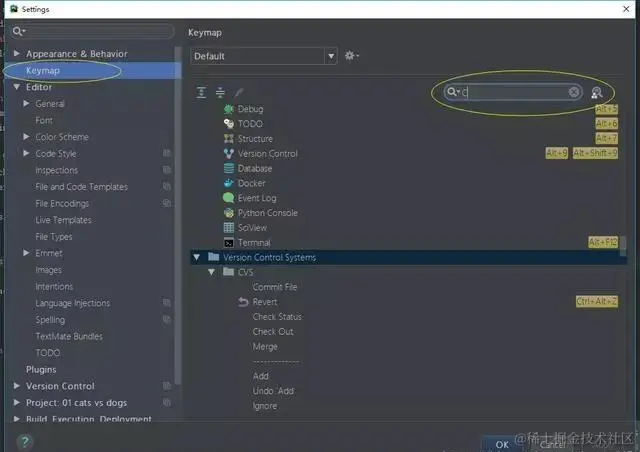Viewport: 640px width, 452px height.
Task: Select the Revert action under CVS
Action: [258, 302]
